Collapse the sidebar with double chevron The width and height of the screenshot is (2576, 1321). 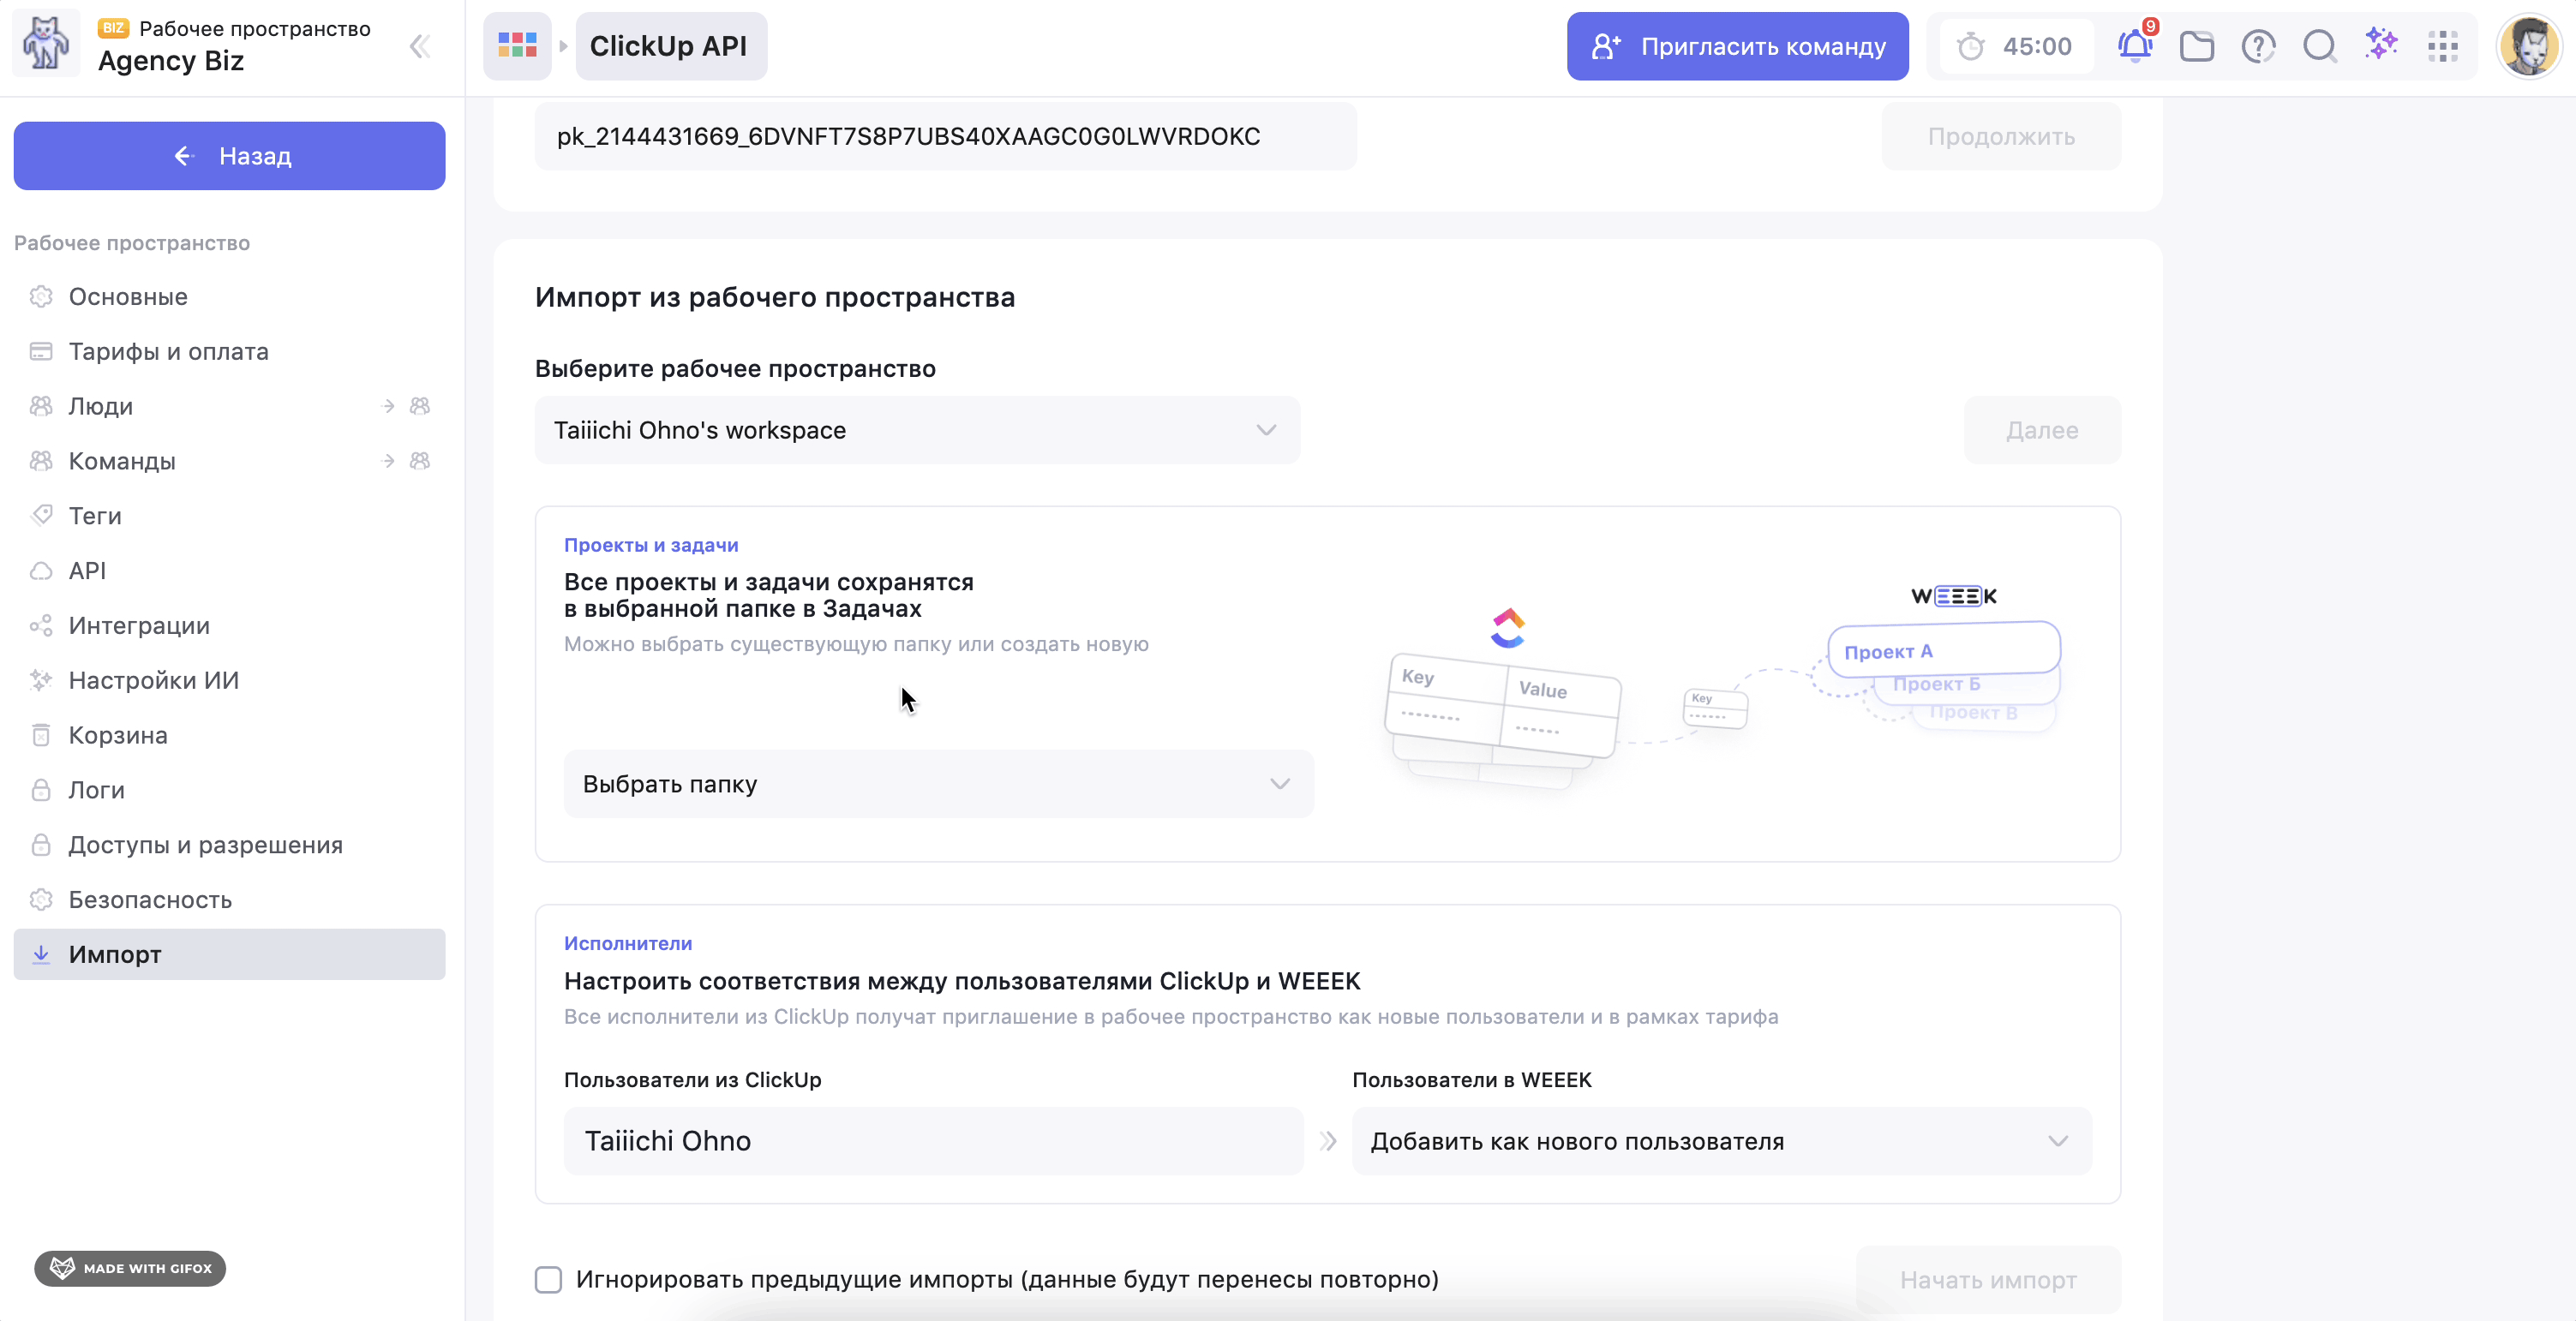pos(420,46)
